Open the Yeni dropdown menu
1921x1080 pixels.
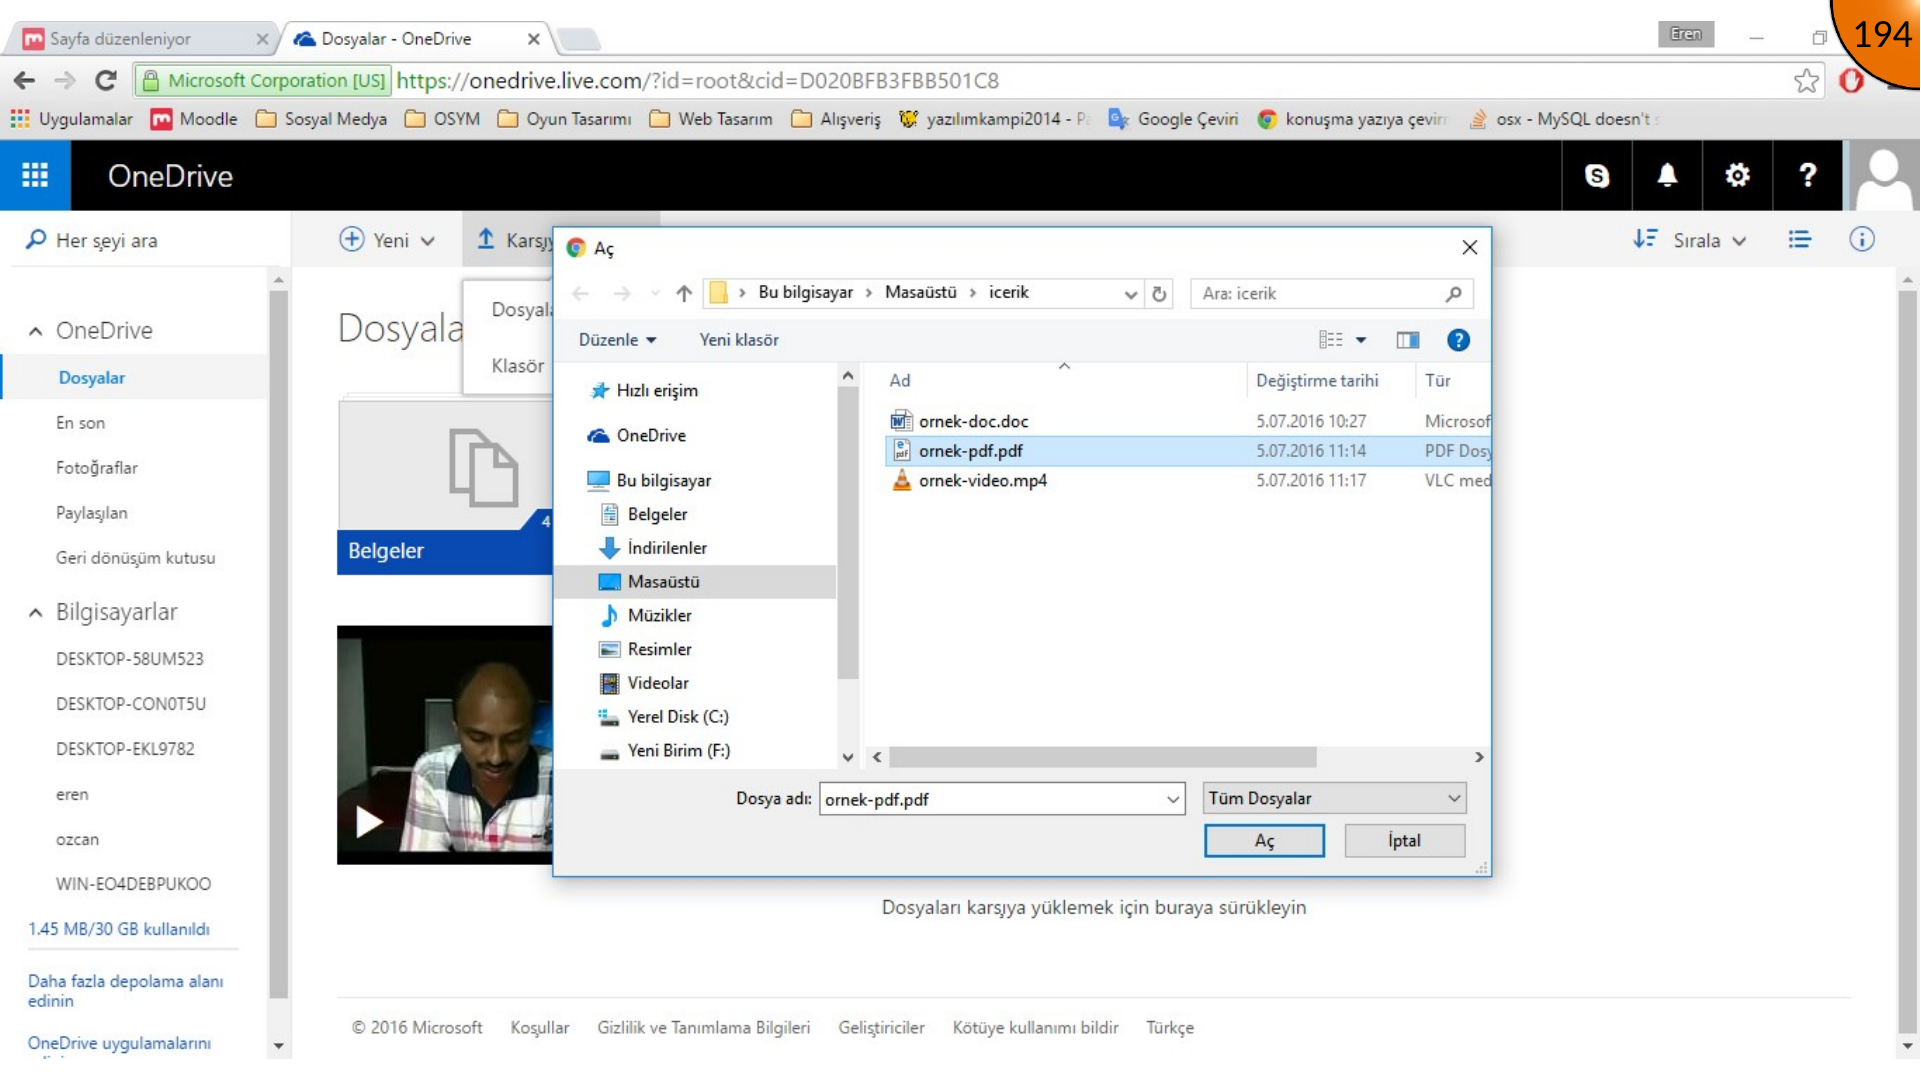[x=388, y=240]
